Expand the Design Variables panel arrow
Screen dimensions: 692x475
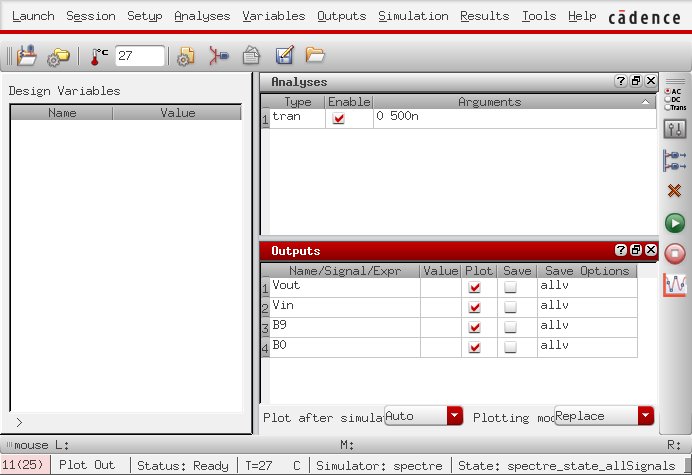pyautogui.click(x=19, y=423)
